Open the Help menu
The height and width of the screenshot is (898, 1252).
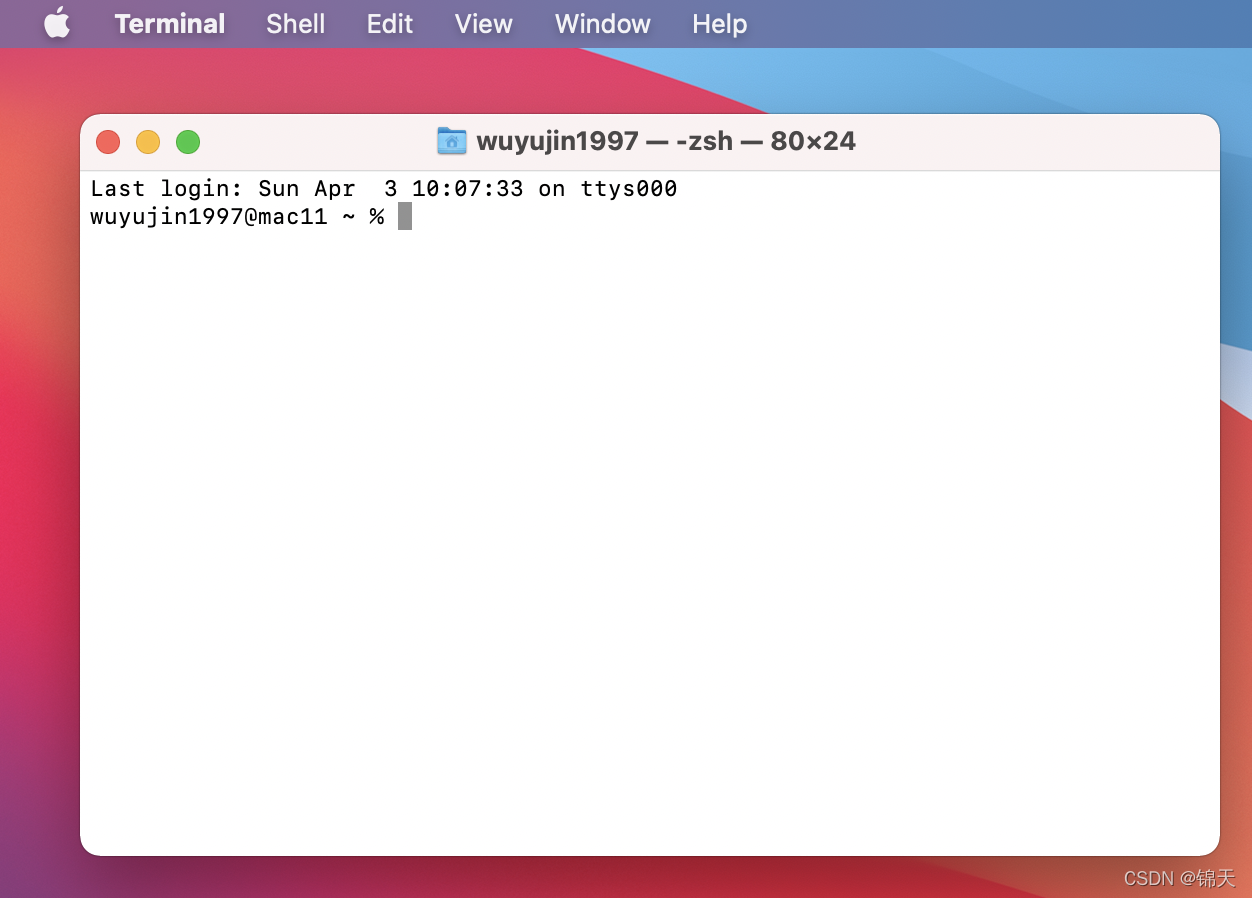tap(720, 24)
